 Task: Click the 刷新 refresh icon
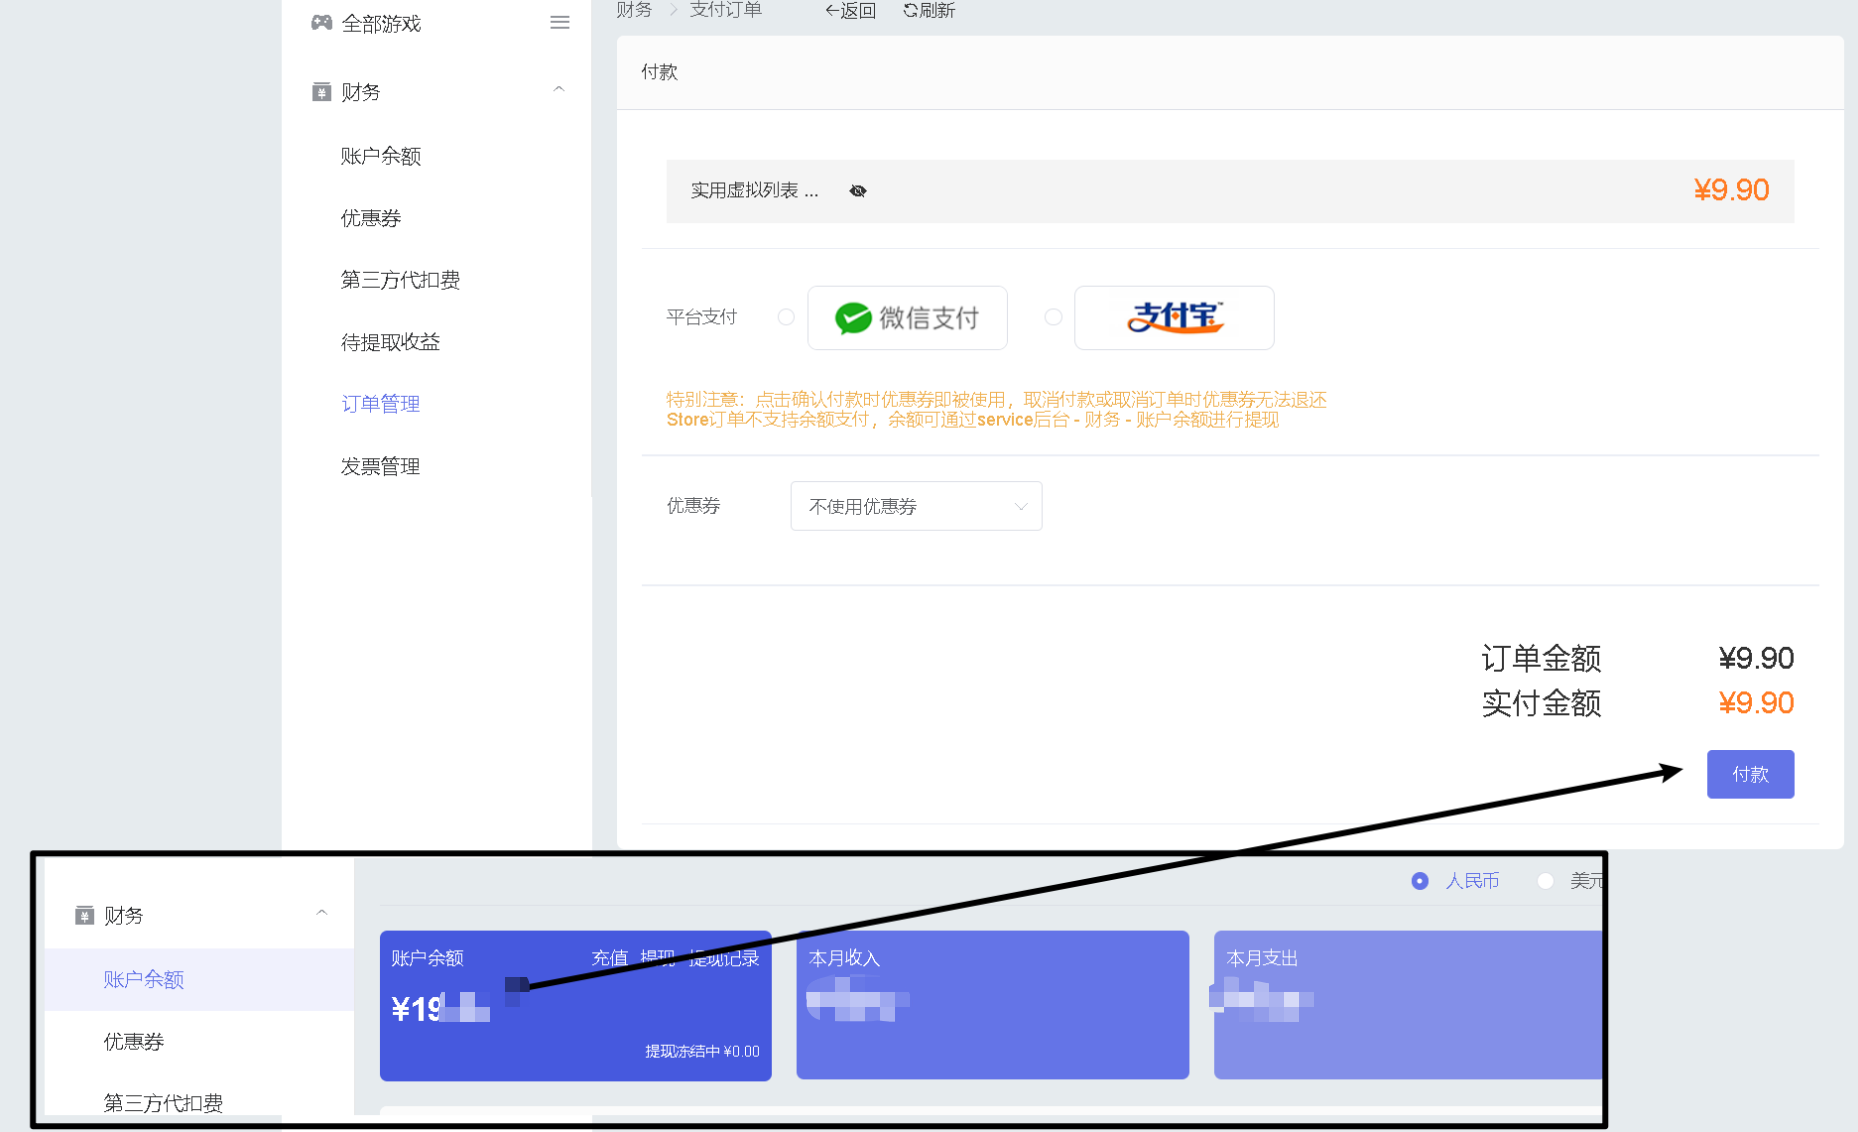909,10
